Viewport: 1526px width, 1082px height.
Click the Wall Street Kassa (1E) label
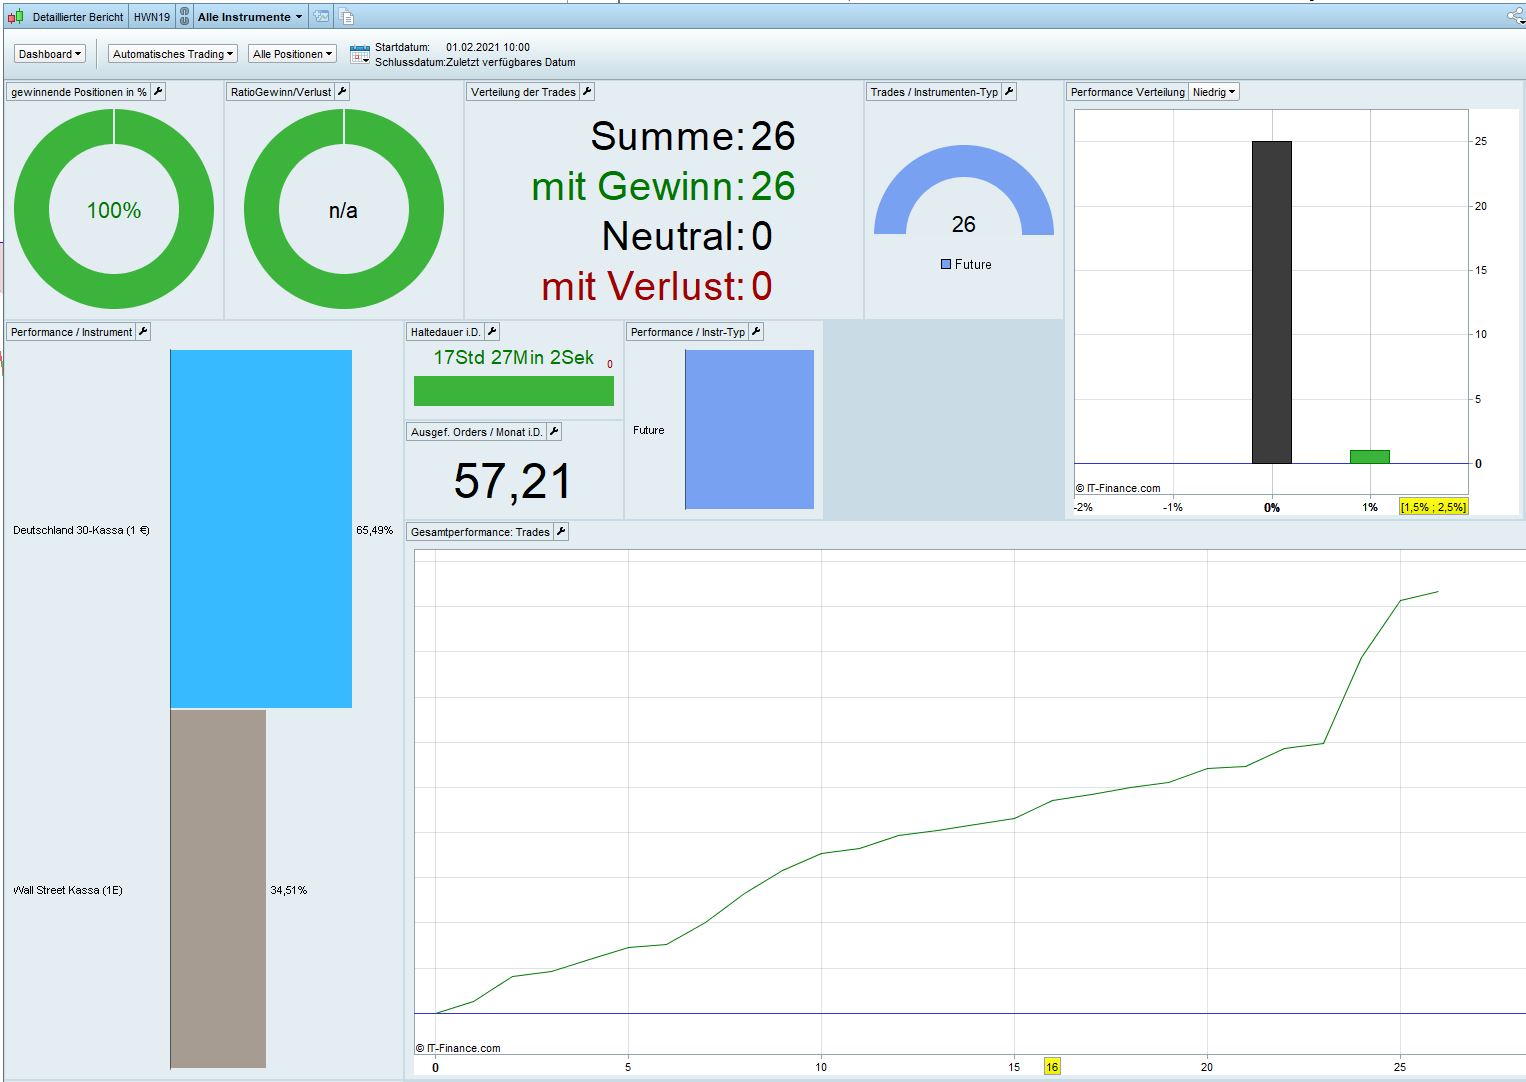coord(68,890)
